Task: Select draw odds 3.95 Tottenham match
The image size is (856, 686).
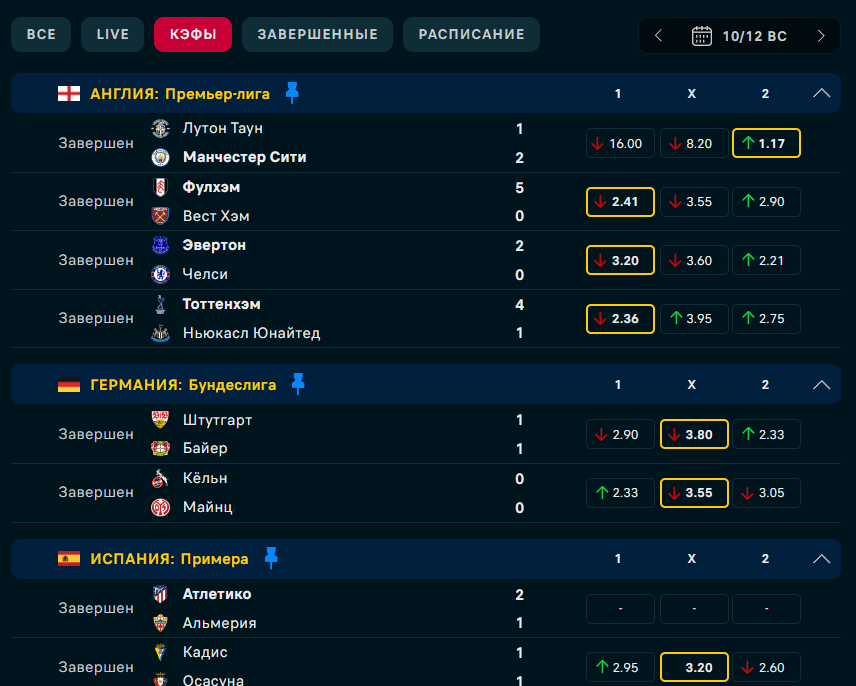Action: pos(694,319)
